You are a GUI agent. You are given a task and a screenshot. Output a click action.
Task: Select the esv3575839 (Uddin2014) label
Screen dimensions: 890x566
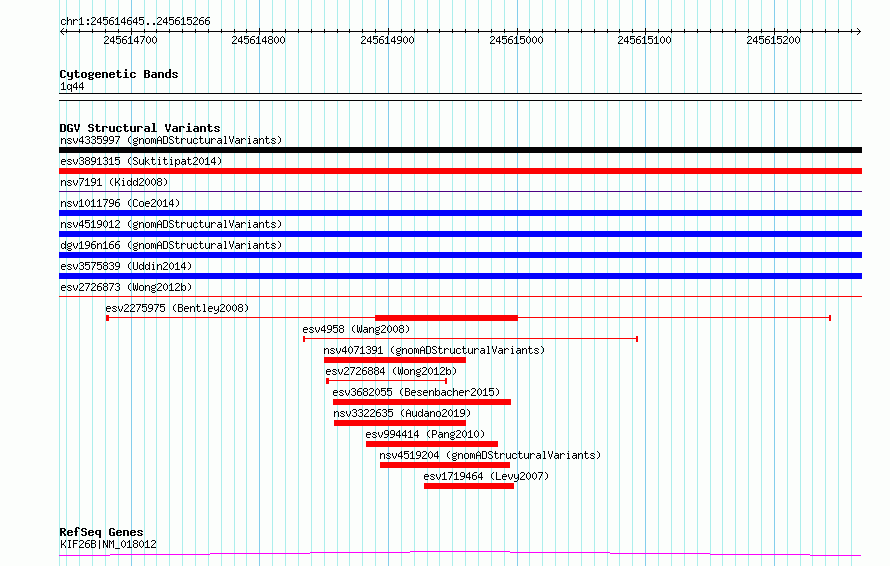[x=126, y=266]
